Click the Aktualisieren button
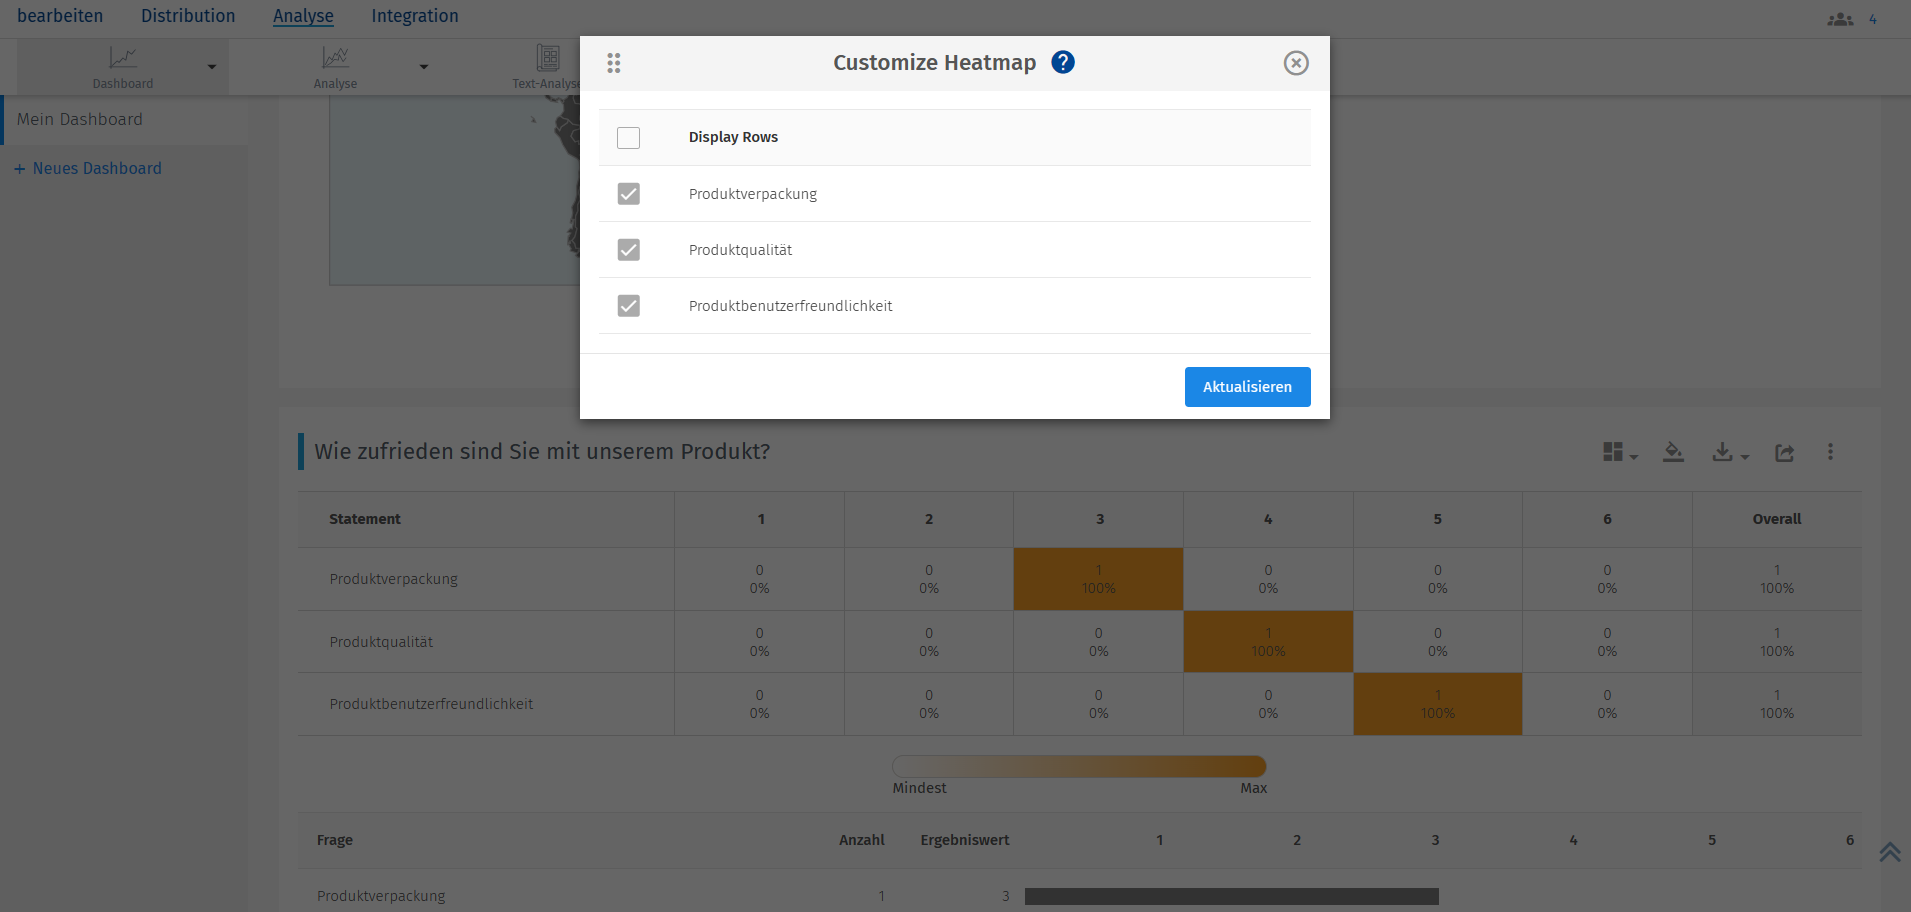The image size is (1911, 912). click(x=1247, y=387)
